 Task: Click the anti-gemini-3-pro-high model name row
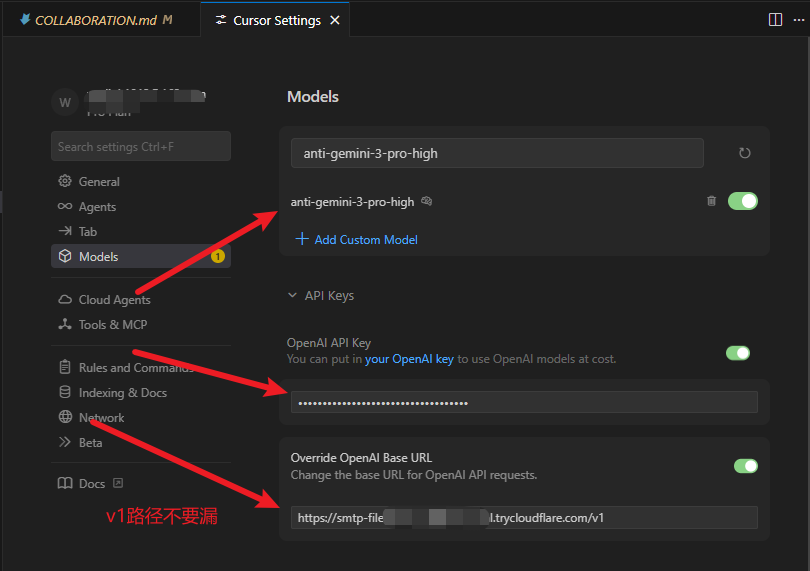pyautogui.click(x=352, y=202)
